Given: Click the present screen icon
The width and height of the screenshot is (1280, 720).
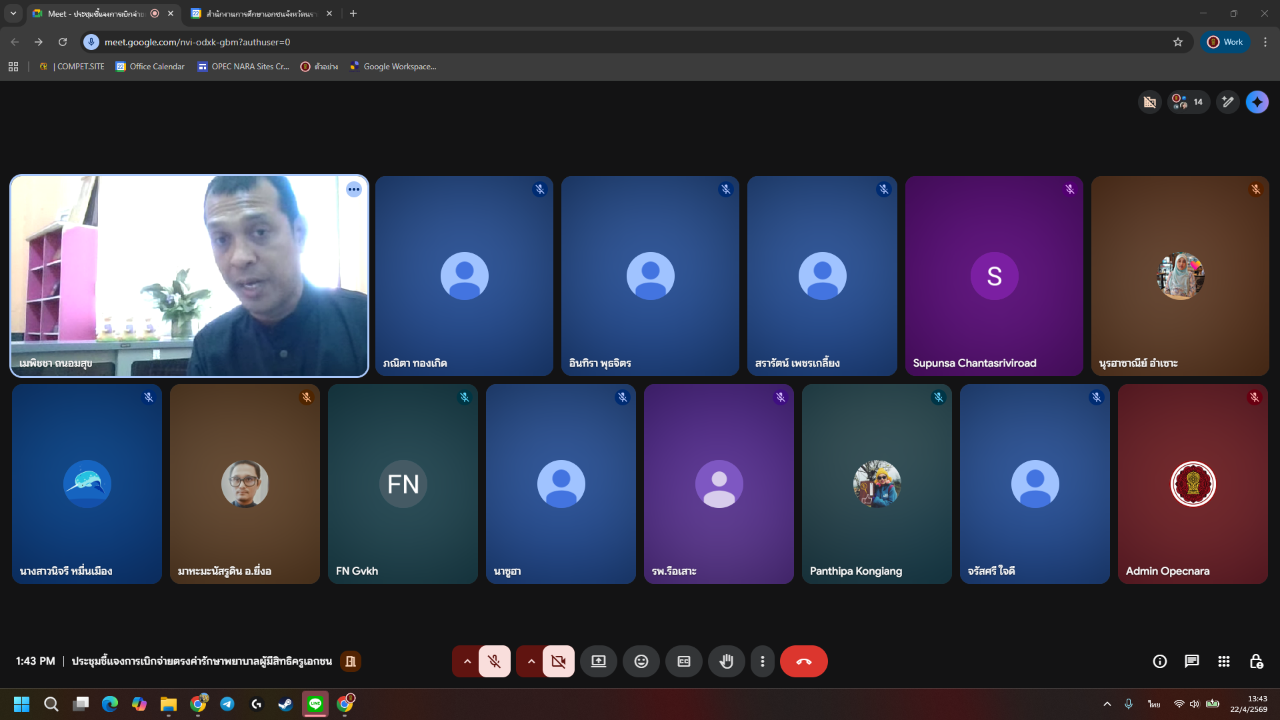Looking at the screenshot, I should pos(598,661).
